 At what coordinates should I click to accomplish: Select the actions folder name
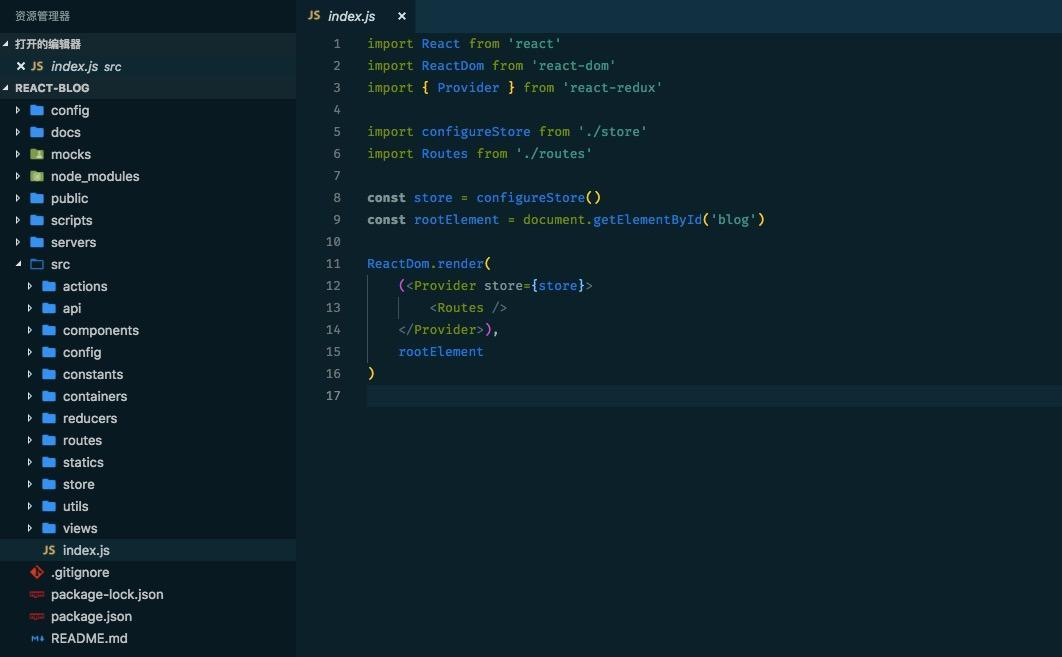tap(85, 287)
